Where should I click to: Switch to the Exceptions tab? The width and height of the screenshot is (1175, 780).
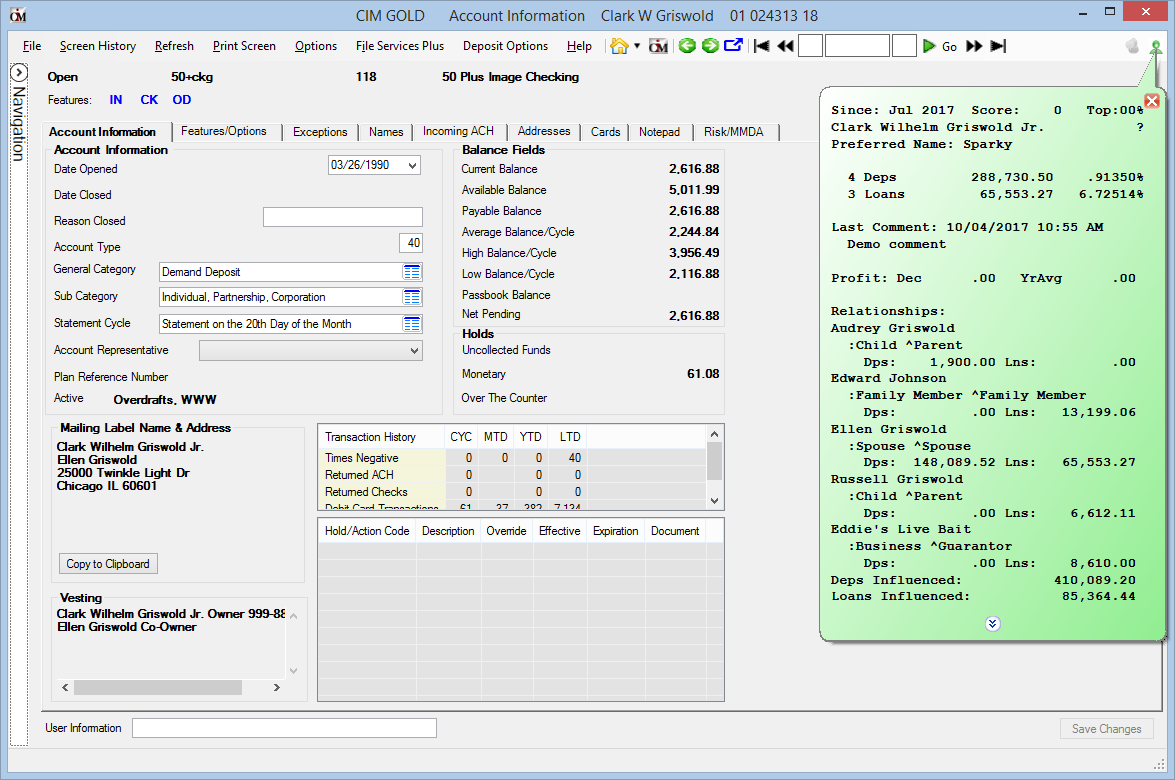tap(321, 132)
